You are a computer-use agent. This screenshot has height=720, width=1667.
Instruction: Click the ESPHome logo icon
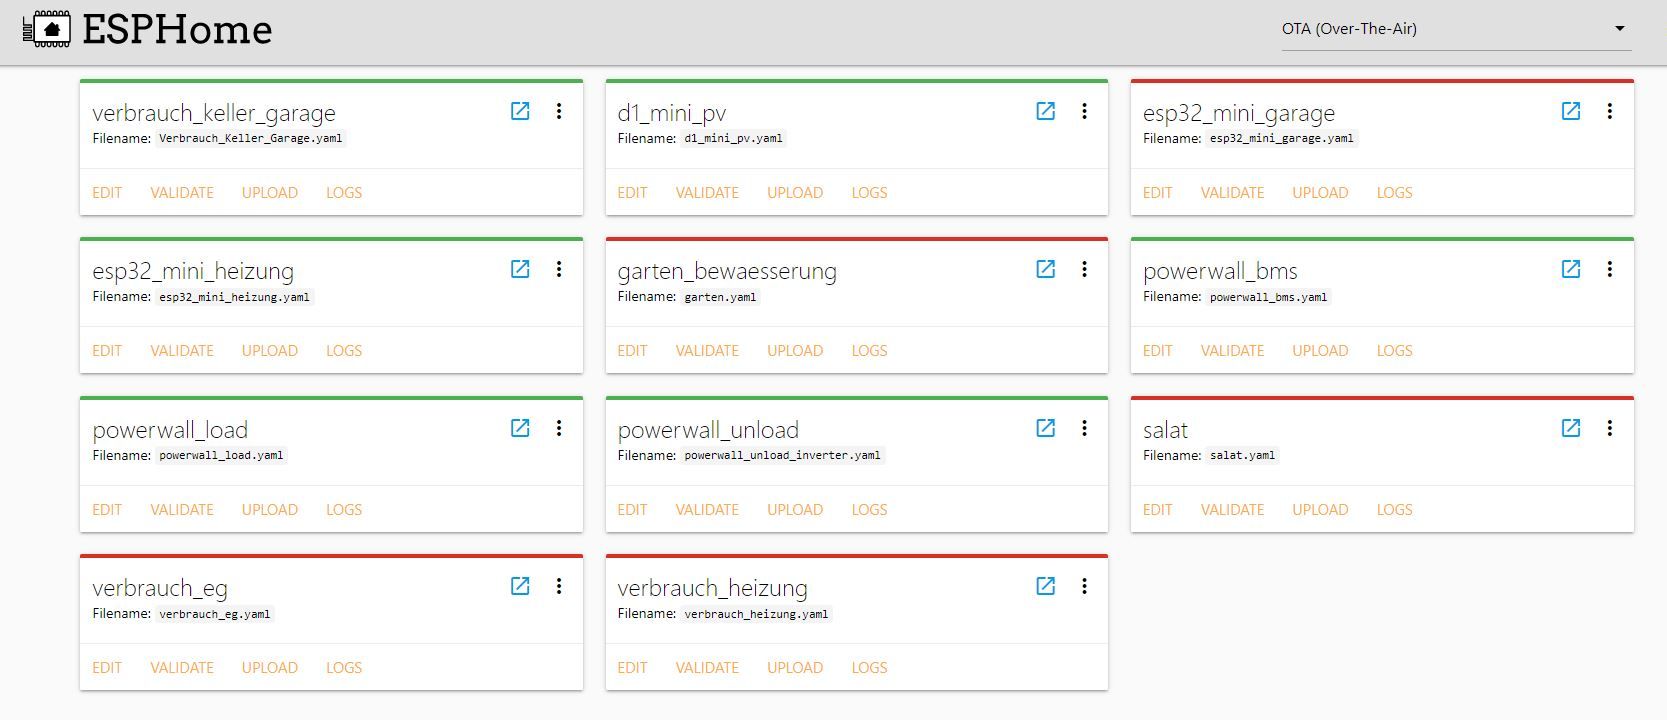coord(46,29)
